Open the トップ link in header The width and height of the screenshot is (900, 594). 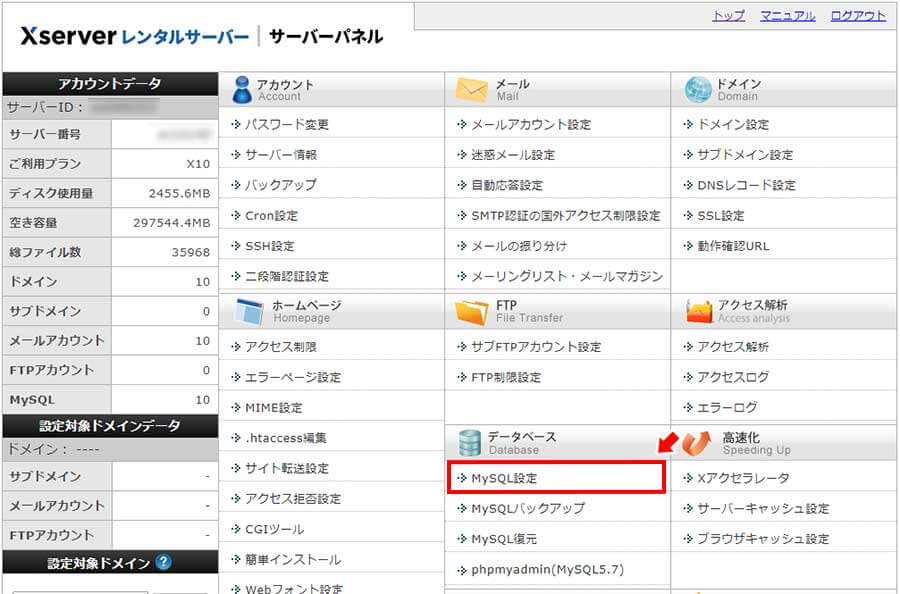click(727, 16)
